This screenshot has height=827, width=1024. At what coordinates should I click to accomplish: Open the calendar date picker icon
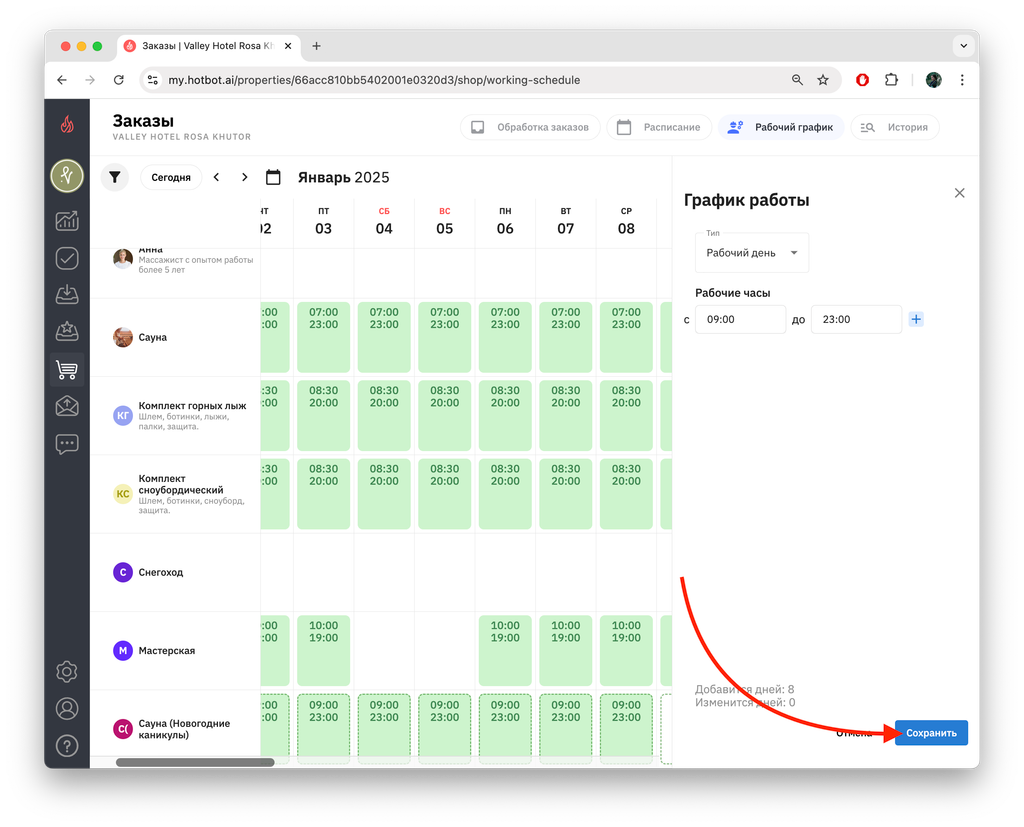[273, 177]
